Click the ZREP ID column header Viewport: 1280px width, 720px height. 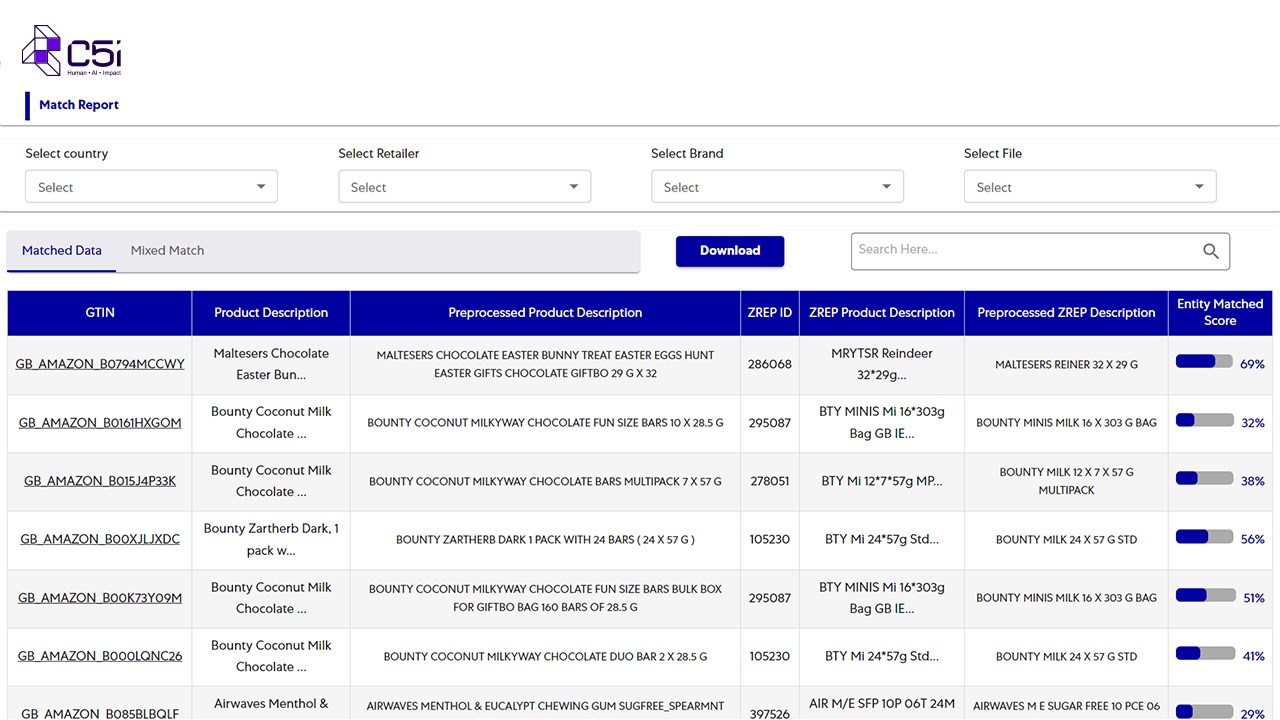click(x=770, y=313)
